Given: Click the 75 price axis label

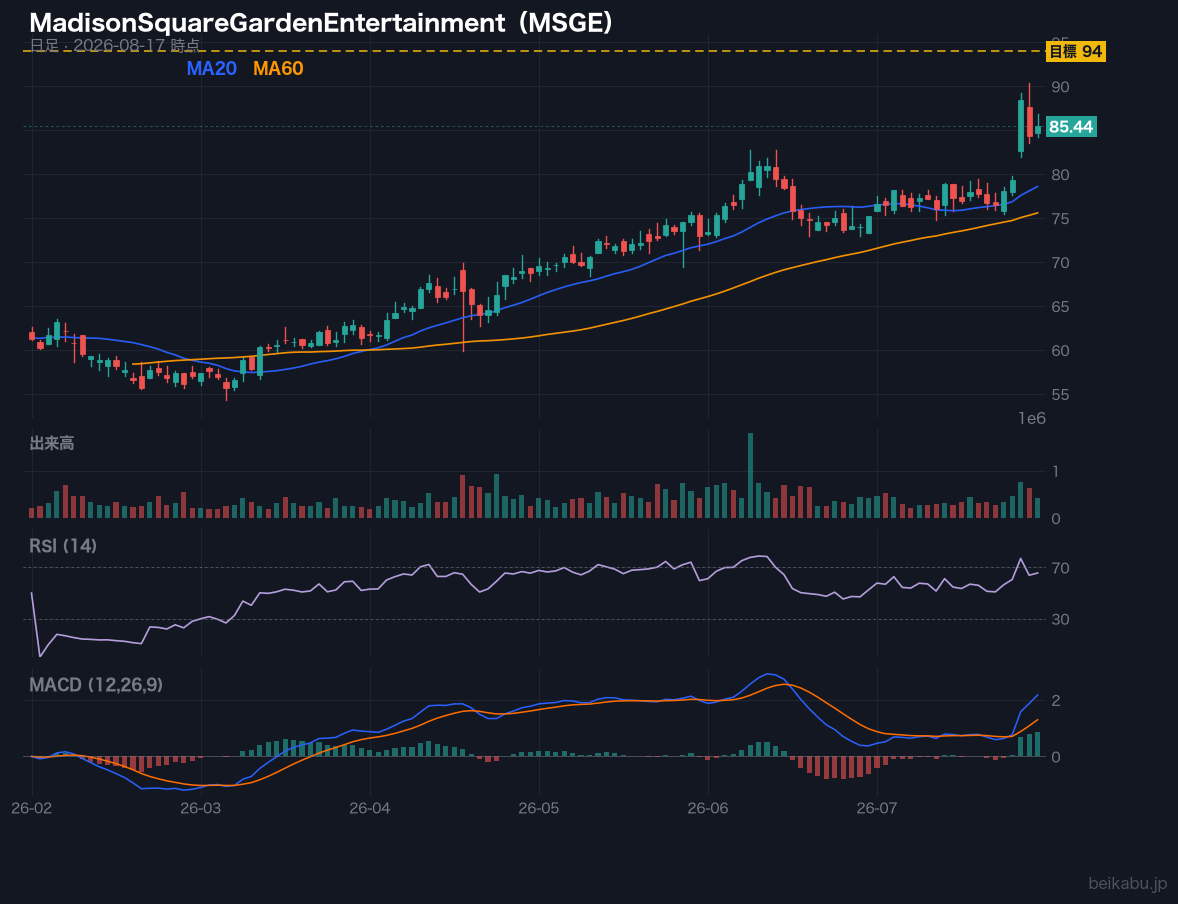Looking at the screenshot, I should 1060,219.
